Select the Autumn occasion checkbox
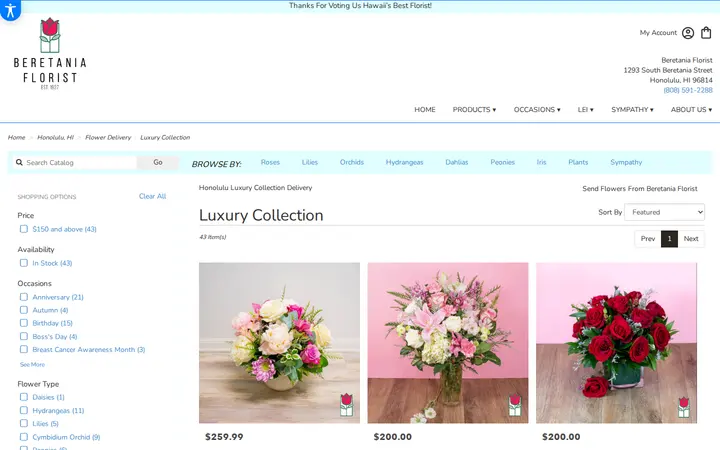This screenshot has width=720, height=450. point(24,310)
